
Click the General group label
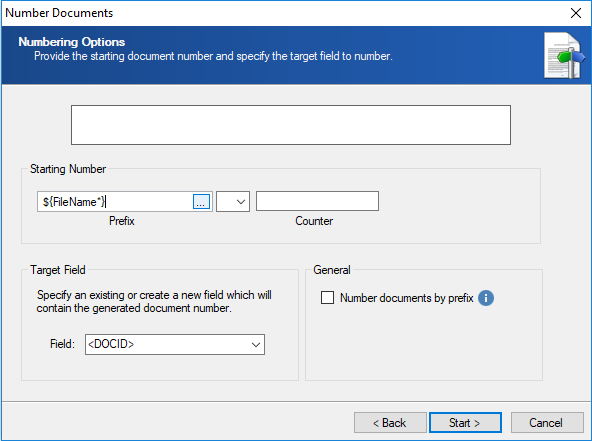tap(332, 270)
